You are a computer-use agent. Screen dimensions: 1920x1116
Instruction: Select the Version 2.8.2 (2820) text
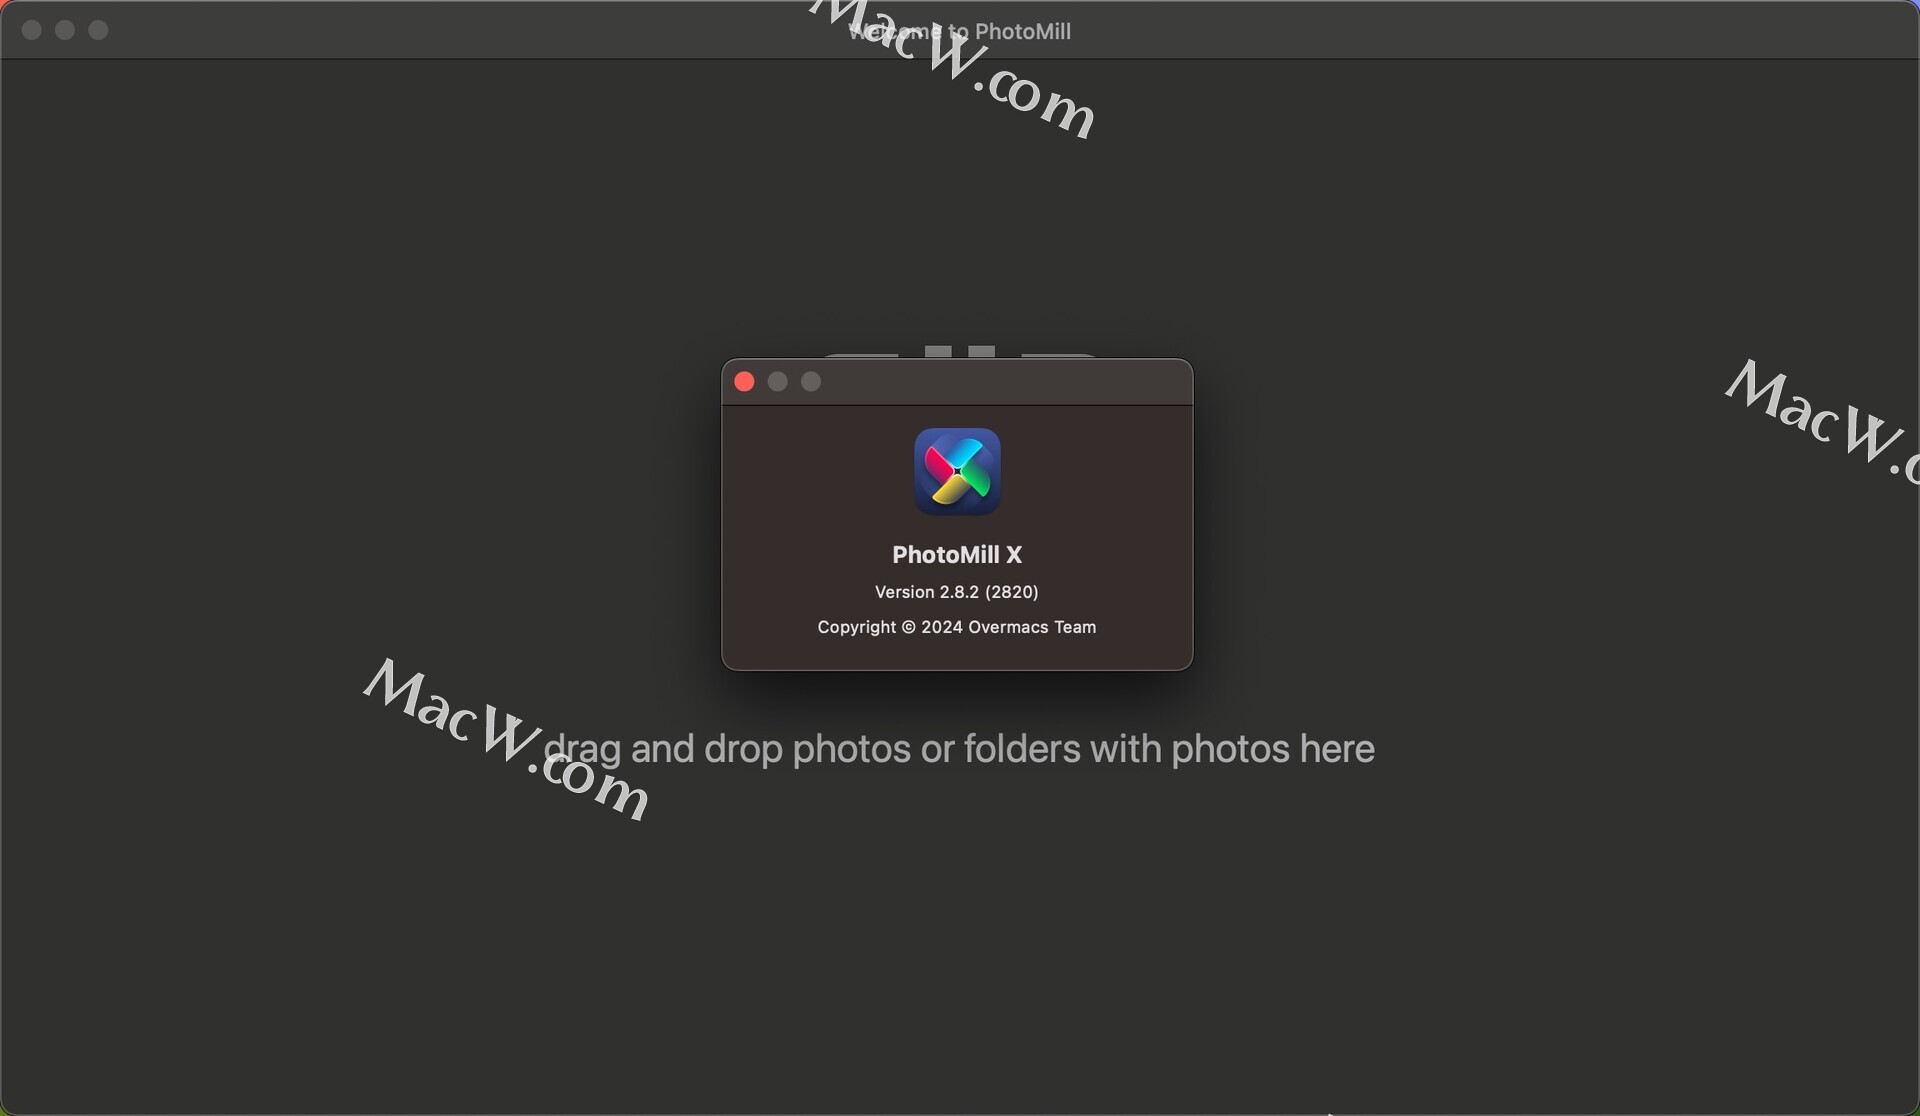(957, 592)
